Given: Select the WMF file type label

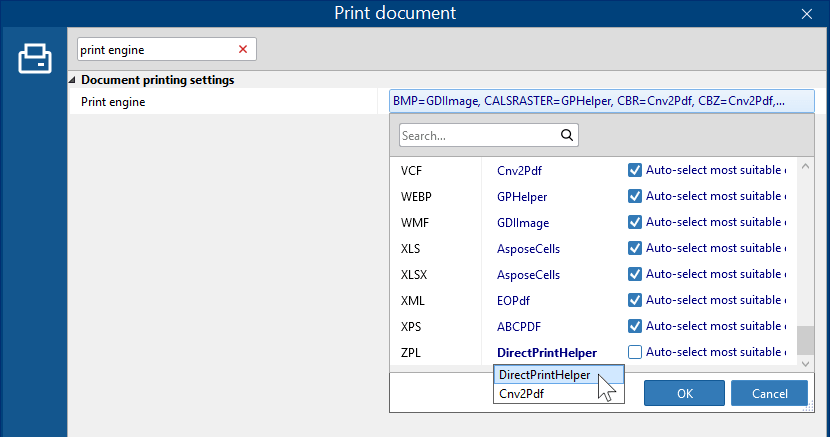Looking at the screenshot, I should point(414,223).
